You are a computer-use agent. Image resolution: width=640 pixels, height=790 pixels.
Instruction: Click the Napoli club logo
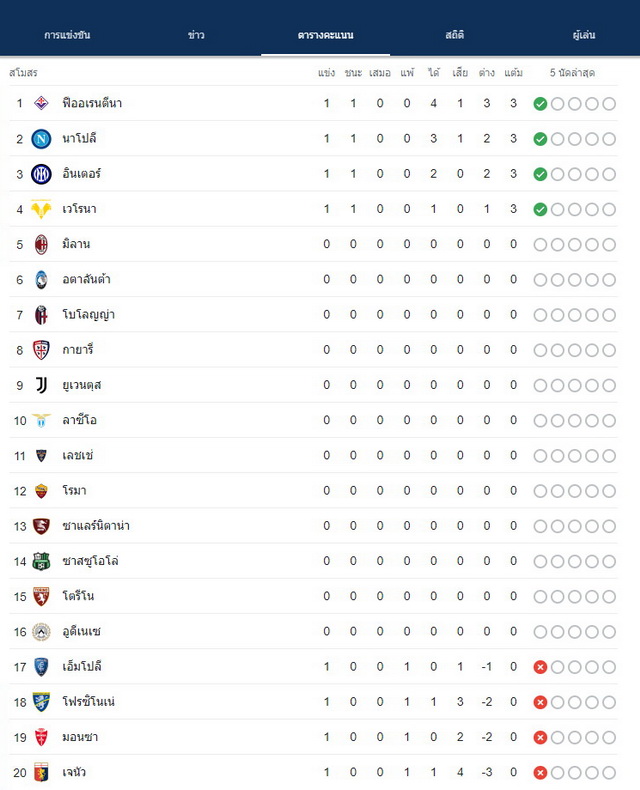[41, 139]
